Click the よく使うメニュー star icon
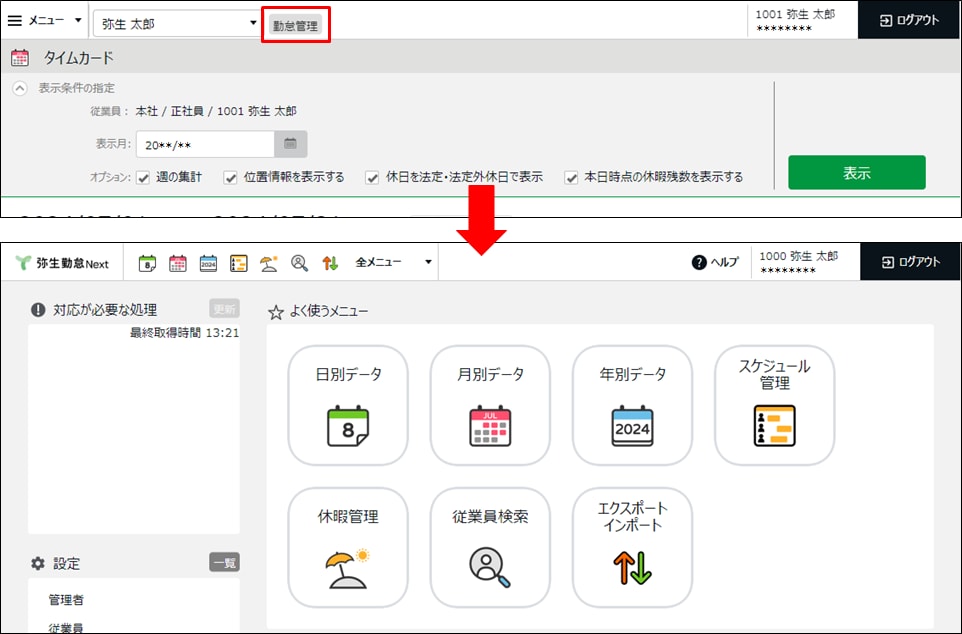Viewport: 962px width, 634px height. 276,312
